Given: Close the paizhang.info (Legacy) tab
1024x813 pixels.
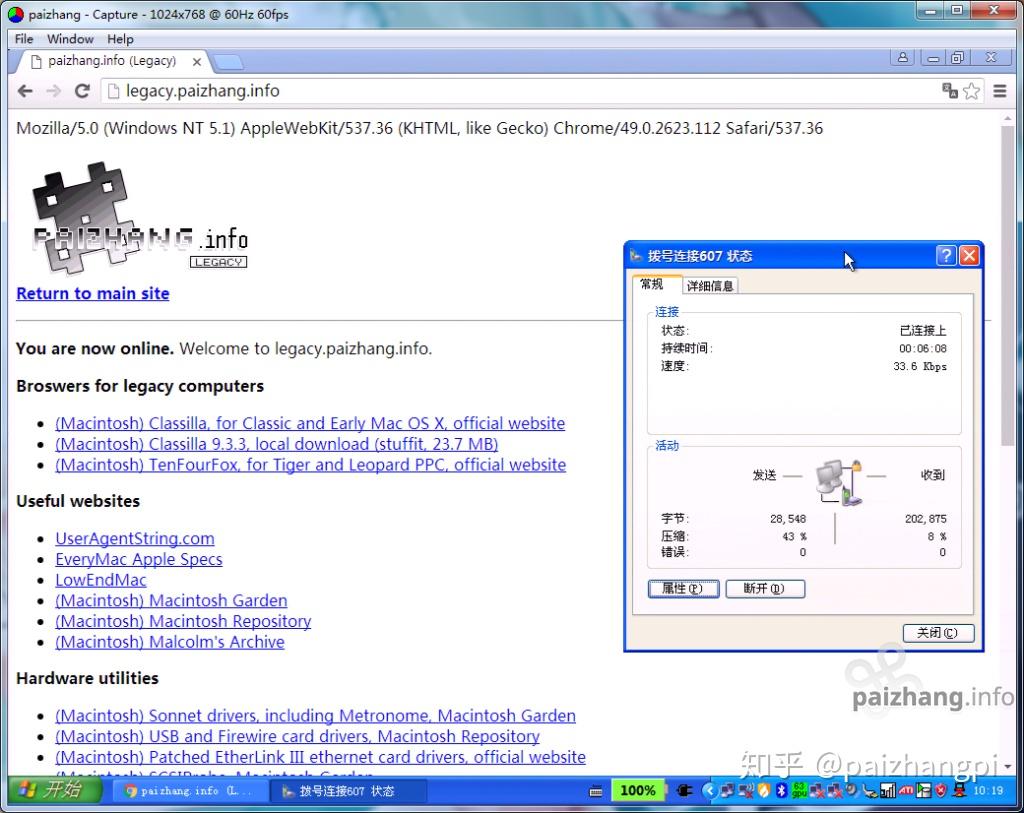Looking at the screenshot, I should click(x=197, y=61).
